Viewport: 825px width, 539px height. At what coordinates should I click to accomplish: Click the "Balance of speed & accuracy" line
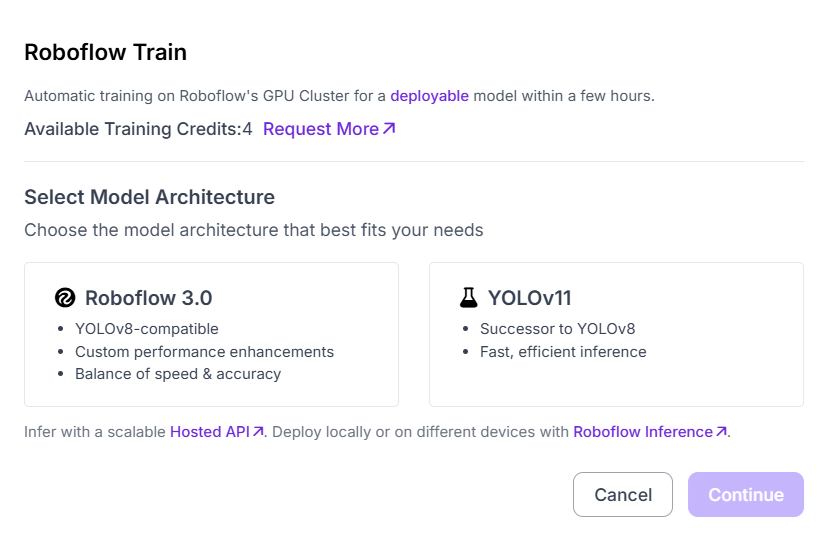[x=178, y=374]
